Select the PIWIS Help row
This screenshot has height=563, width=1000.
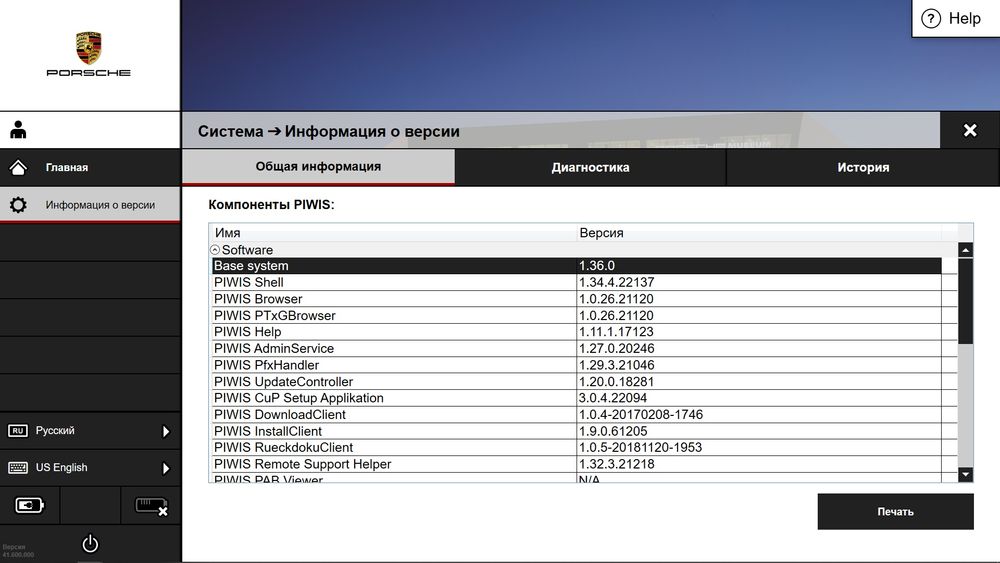coord(577,332)
